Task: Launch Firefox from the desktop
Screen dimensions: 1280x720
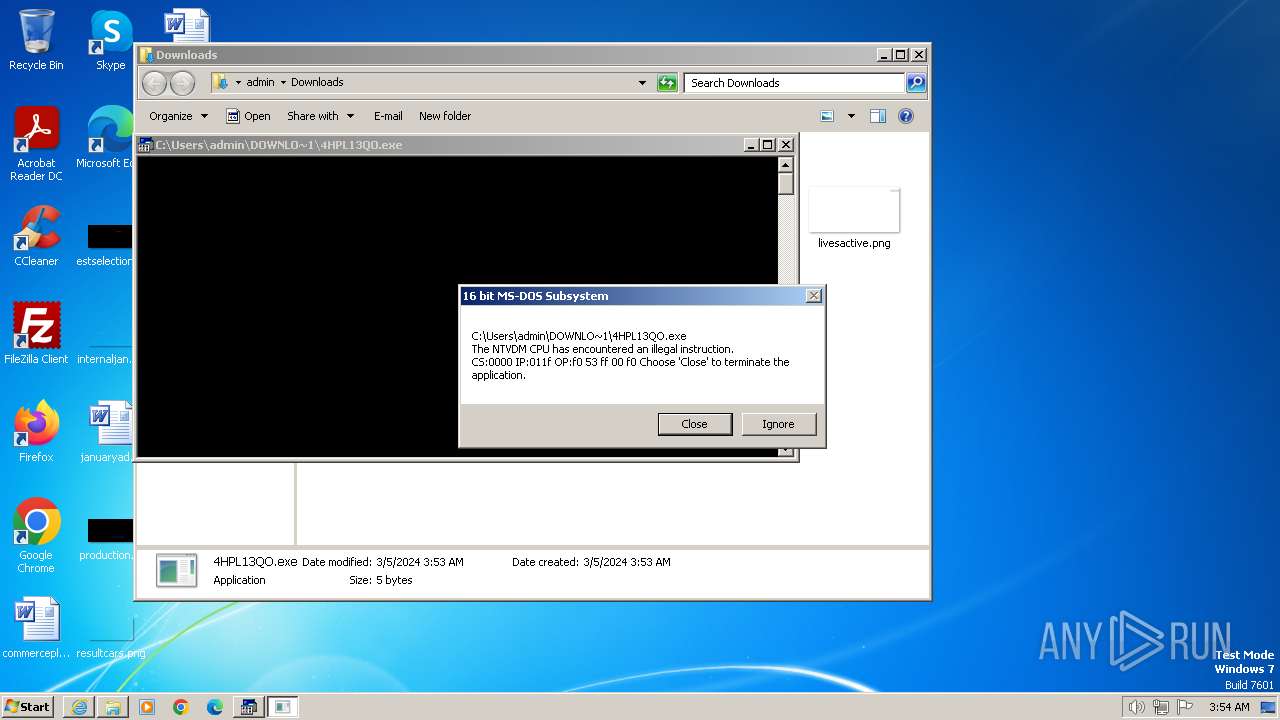Action: click(36, 431)
